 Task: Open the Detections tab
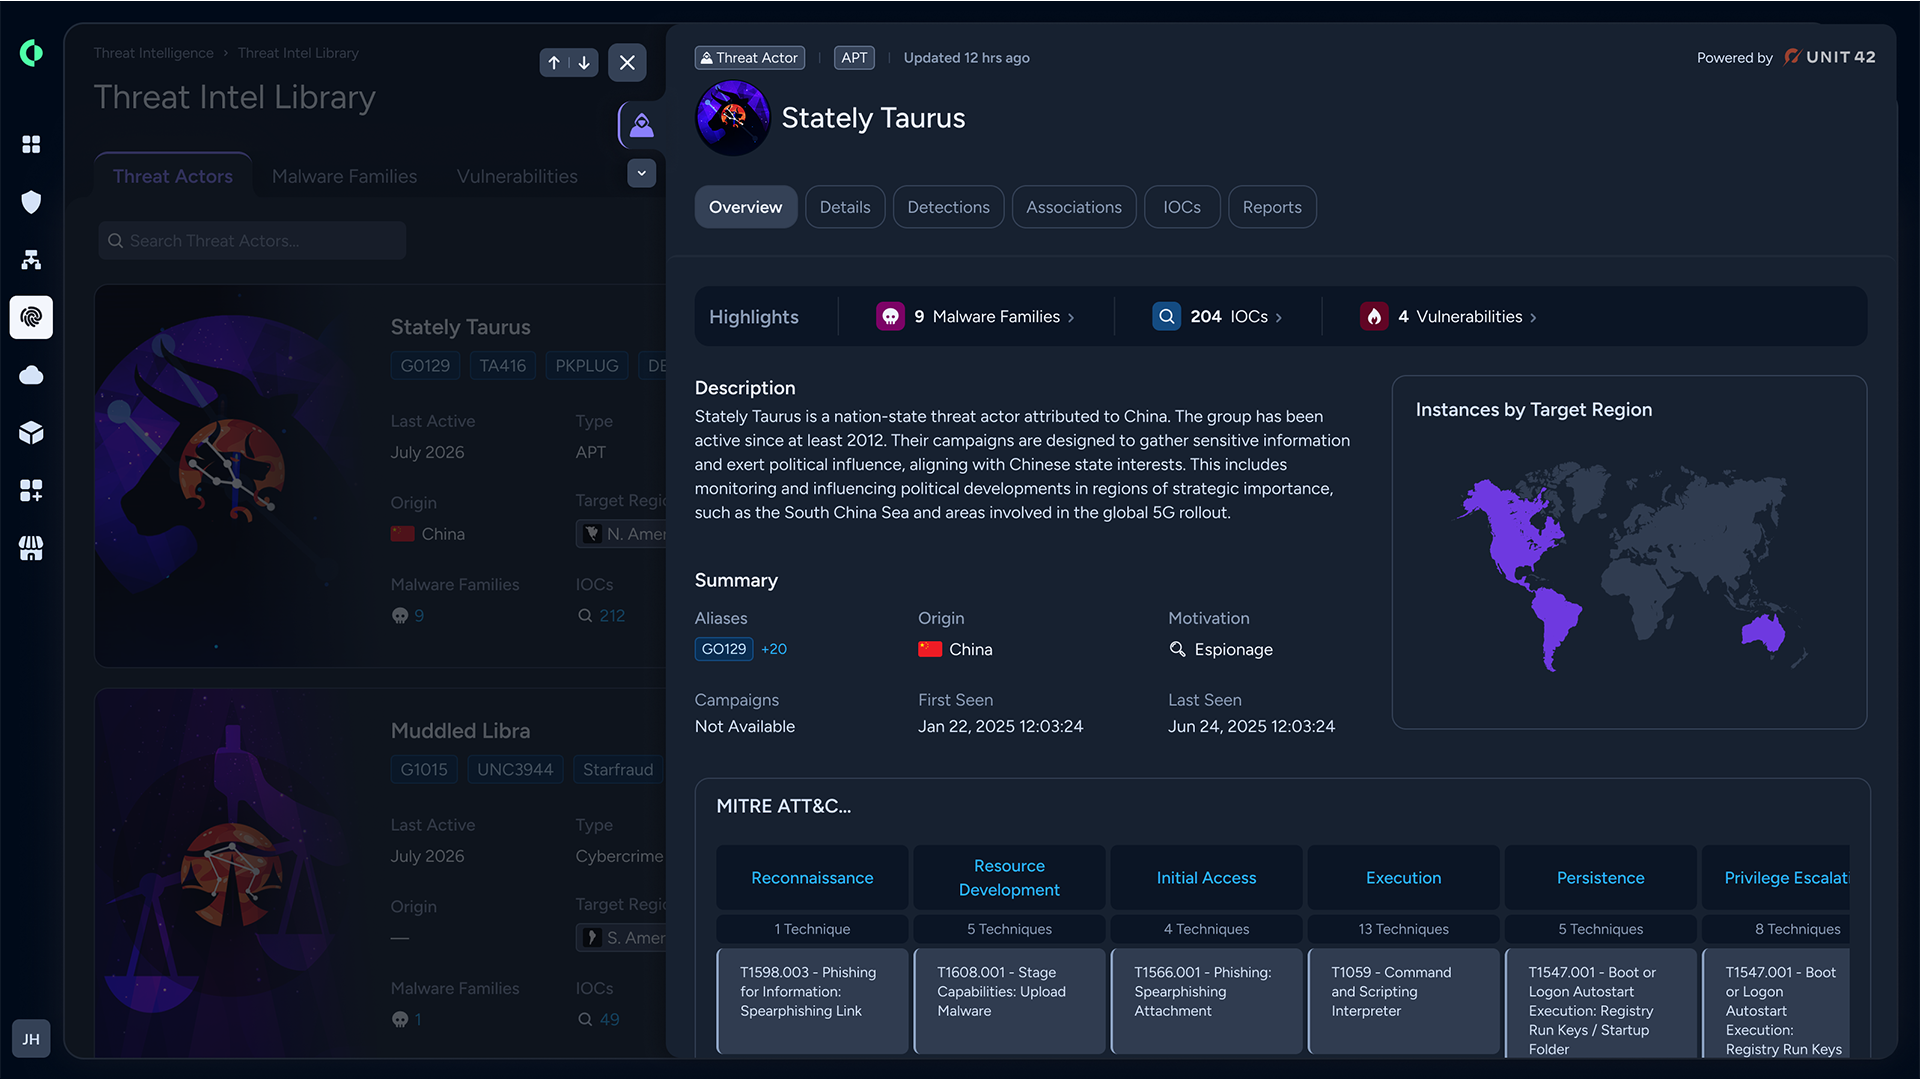tap(948, 207)
